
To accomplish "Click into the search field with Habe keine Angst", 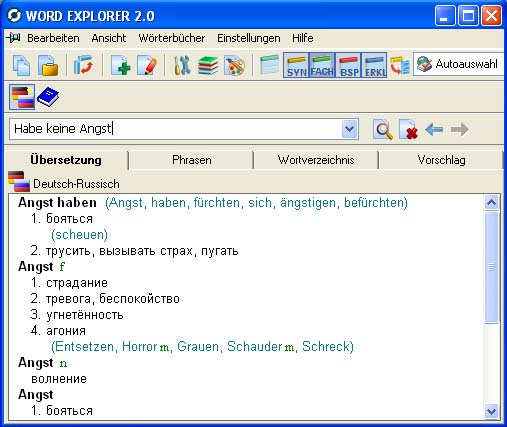I will (175, 129).
